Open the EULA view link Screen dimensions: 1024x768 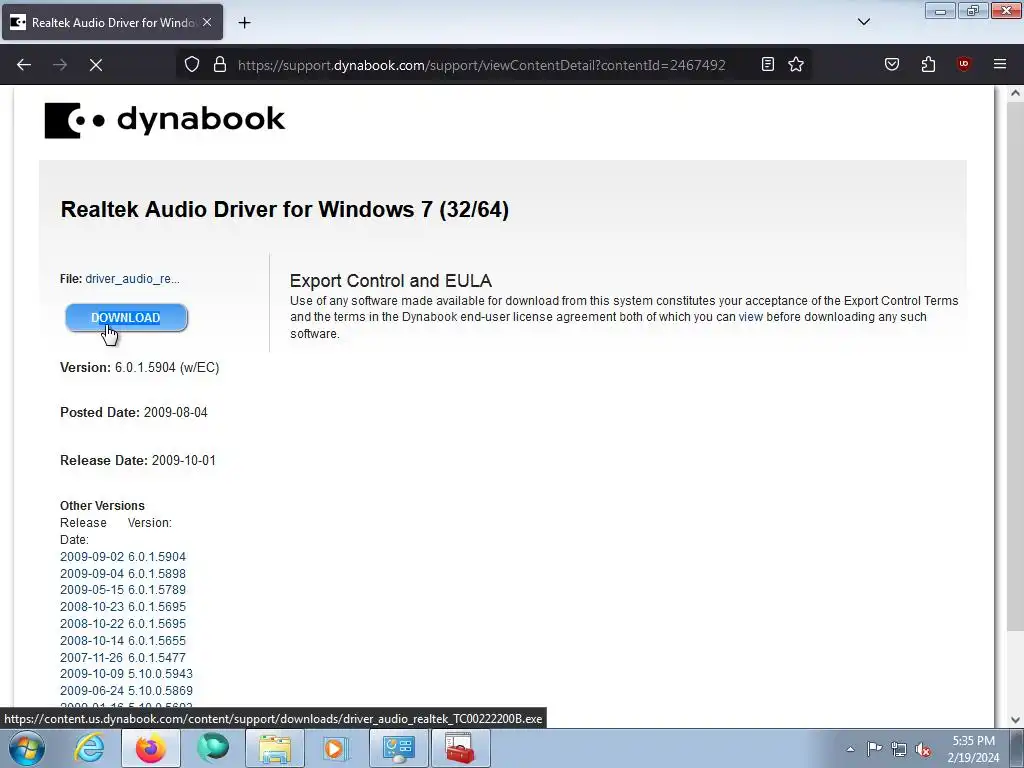(750, 317)
